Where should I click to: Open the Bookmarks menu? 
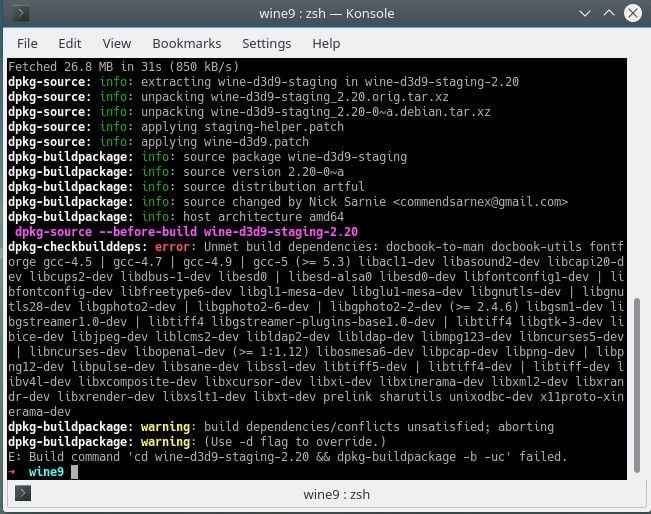point(186,44)
